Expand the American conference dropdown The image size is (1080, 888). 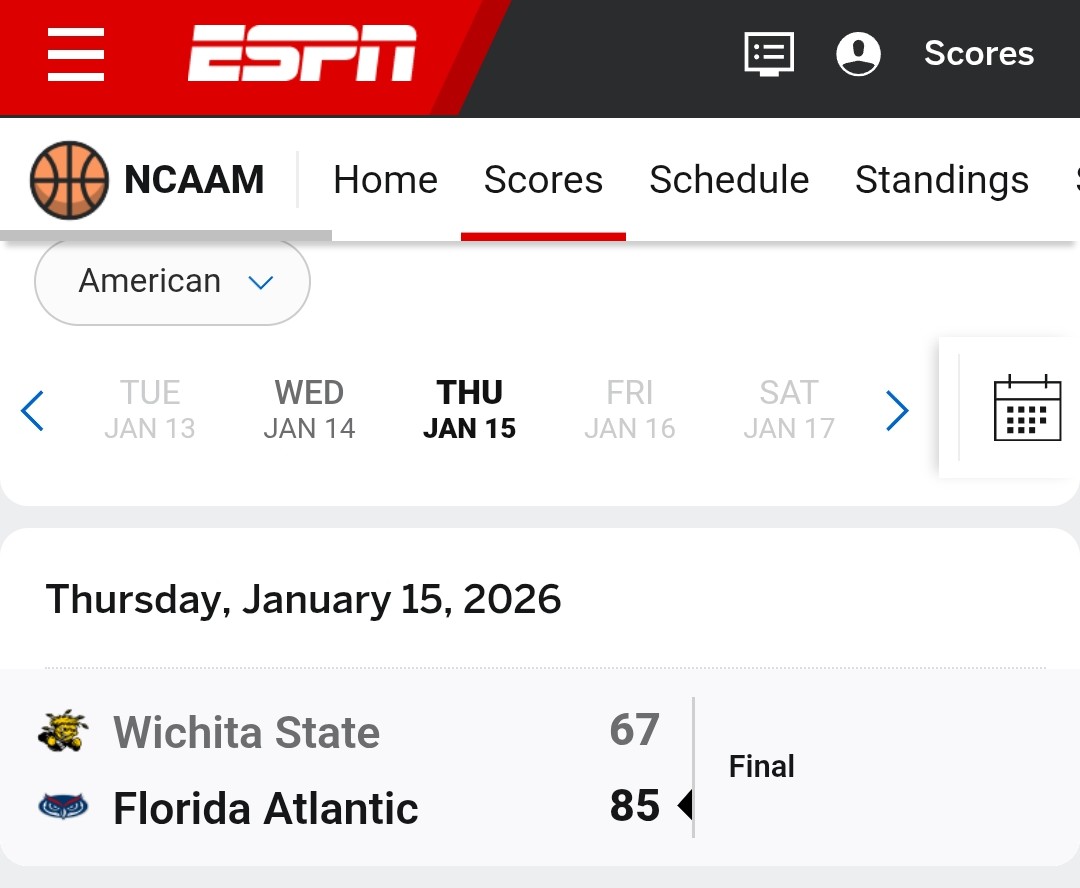(172, 282)
